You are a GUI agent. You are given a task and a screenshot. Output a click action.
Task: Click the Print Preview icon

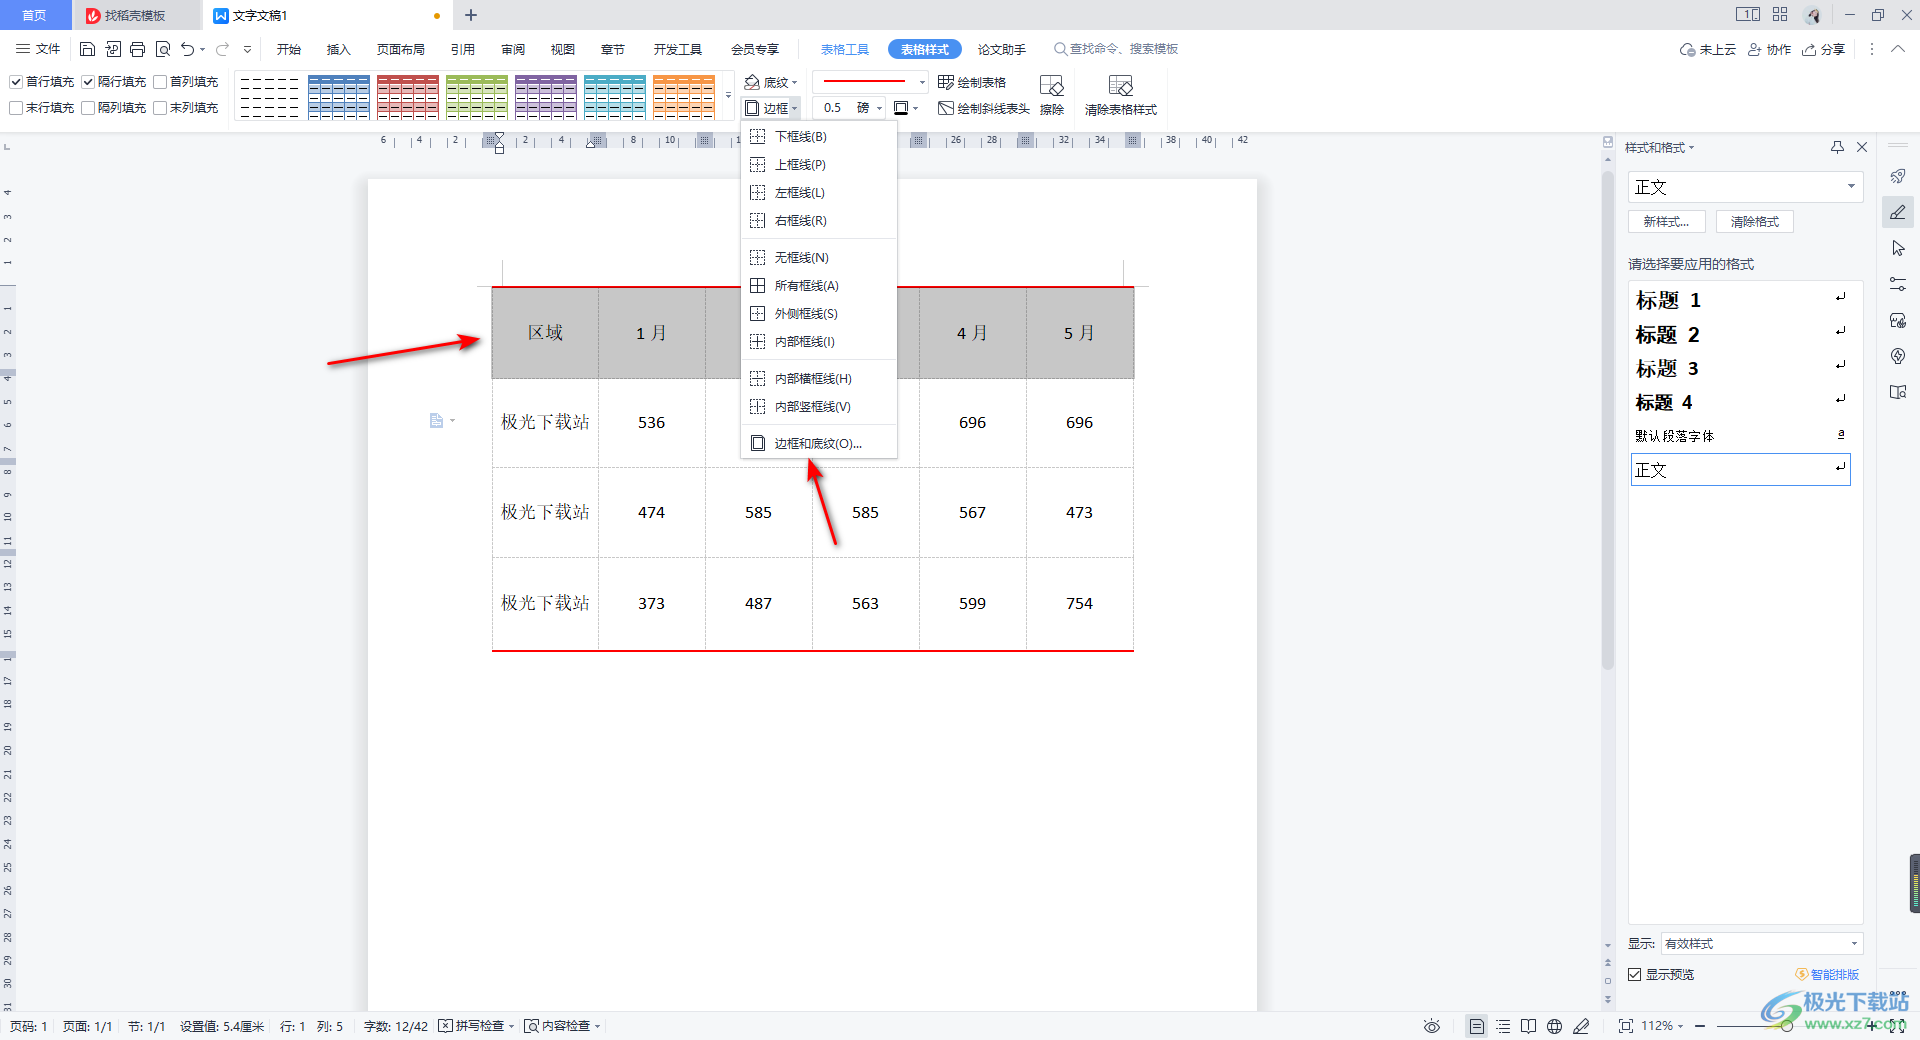pyautogui.click(x=163, y=49)
